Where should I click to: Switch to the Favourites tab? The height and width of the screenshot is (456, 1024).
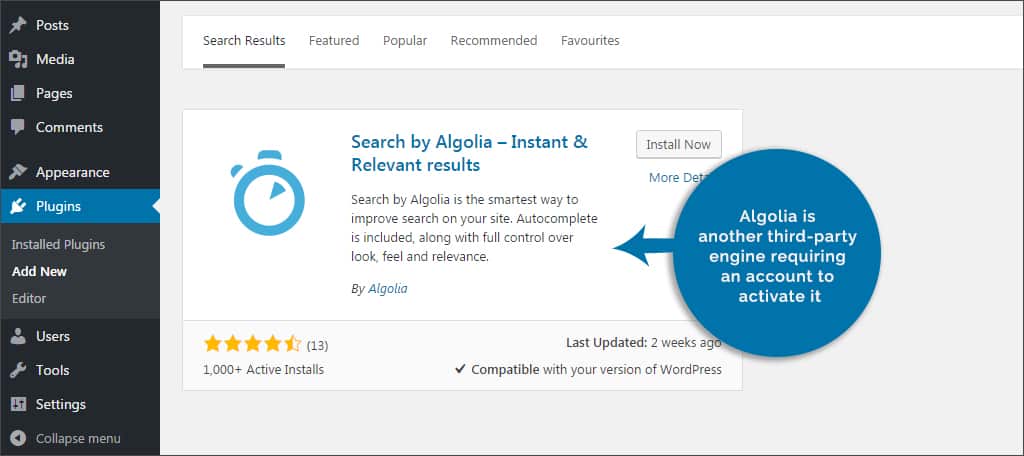(x=590, y=41)
